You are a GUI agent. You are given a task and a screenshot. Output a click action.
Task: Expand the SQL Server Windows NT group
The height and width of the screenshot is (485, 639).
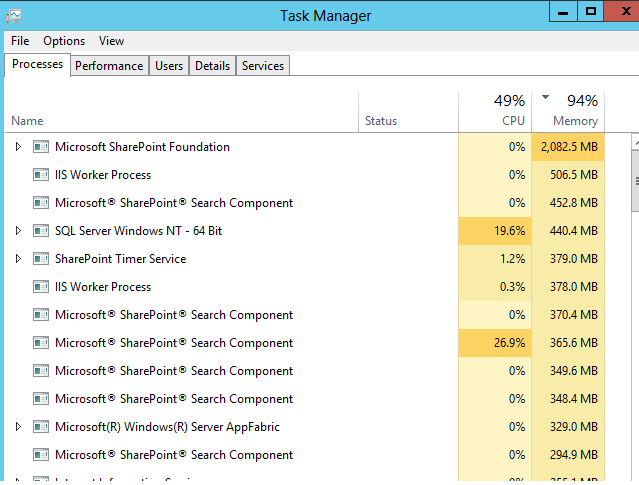tap(17, 231)
